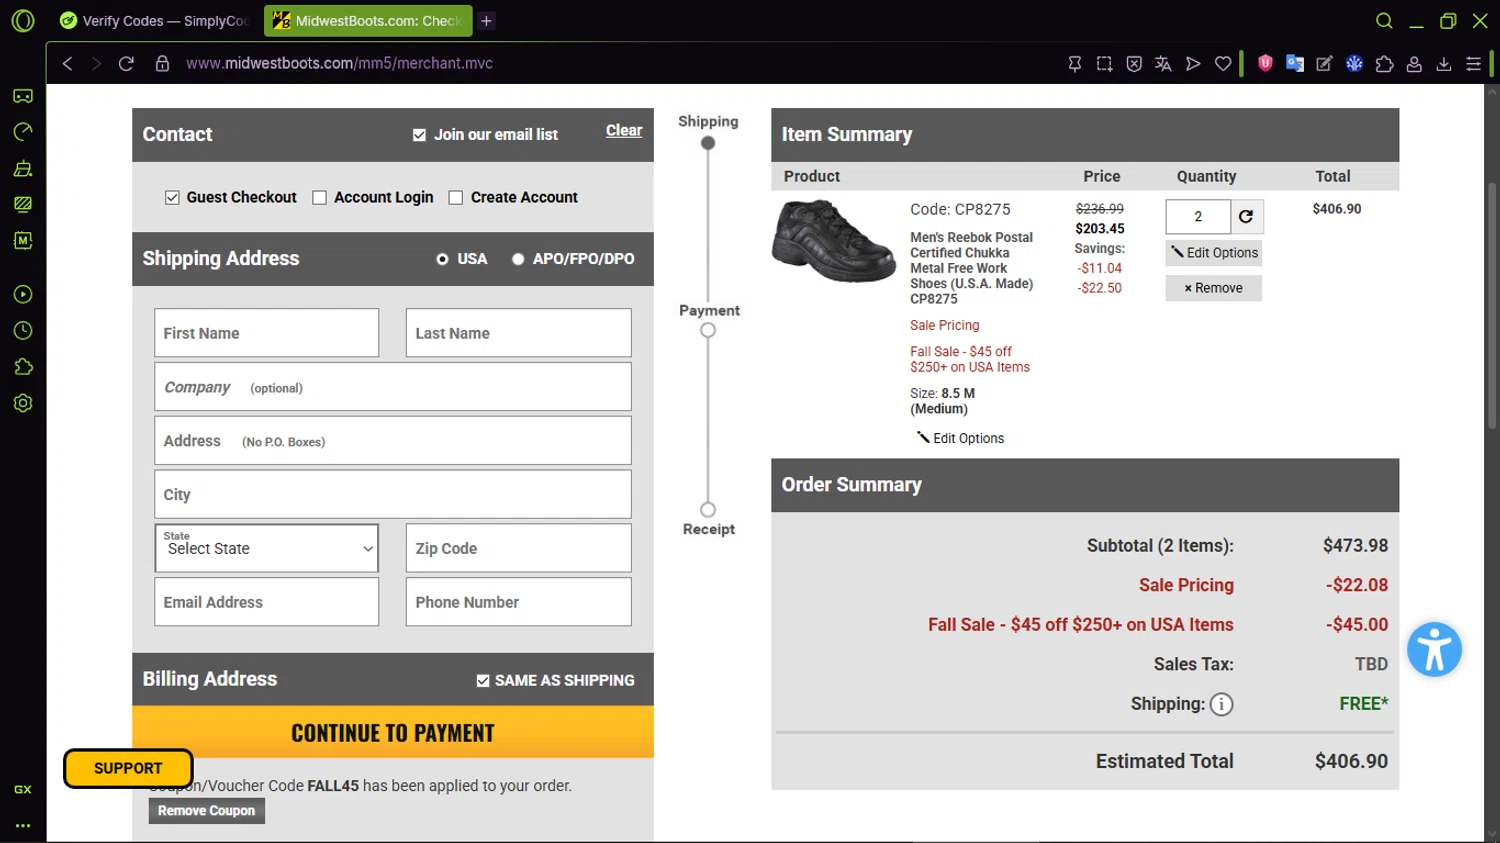
Task: Toggle SAME AS SHIPPING checkbox
Action: click(x=483, y=681)
